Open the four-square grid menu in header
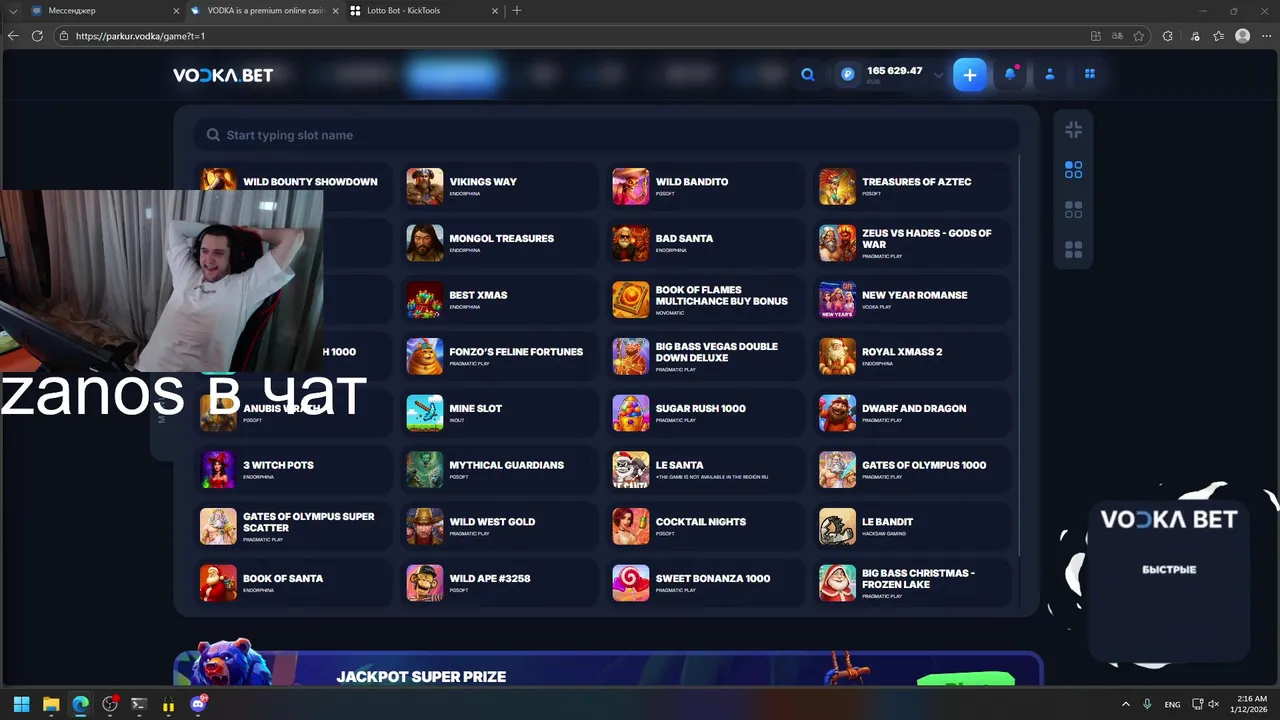The image size is (1280, 720). [x=1090, y=75]
